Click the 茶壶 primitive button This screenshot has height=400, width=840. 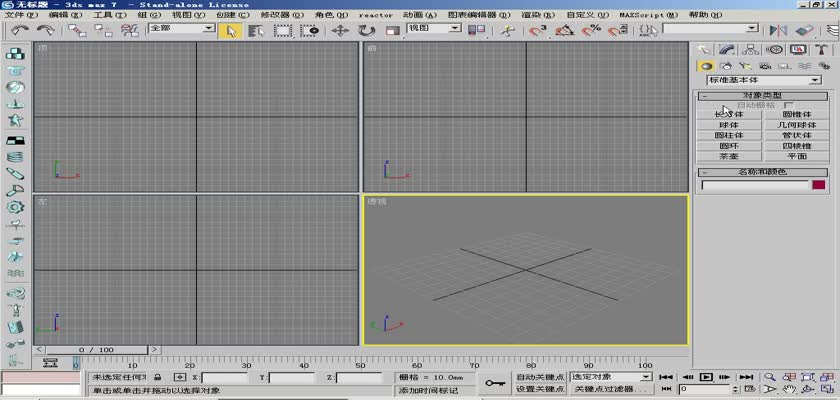729,156
